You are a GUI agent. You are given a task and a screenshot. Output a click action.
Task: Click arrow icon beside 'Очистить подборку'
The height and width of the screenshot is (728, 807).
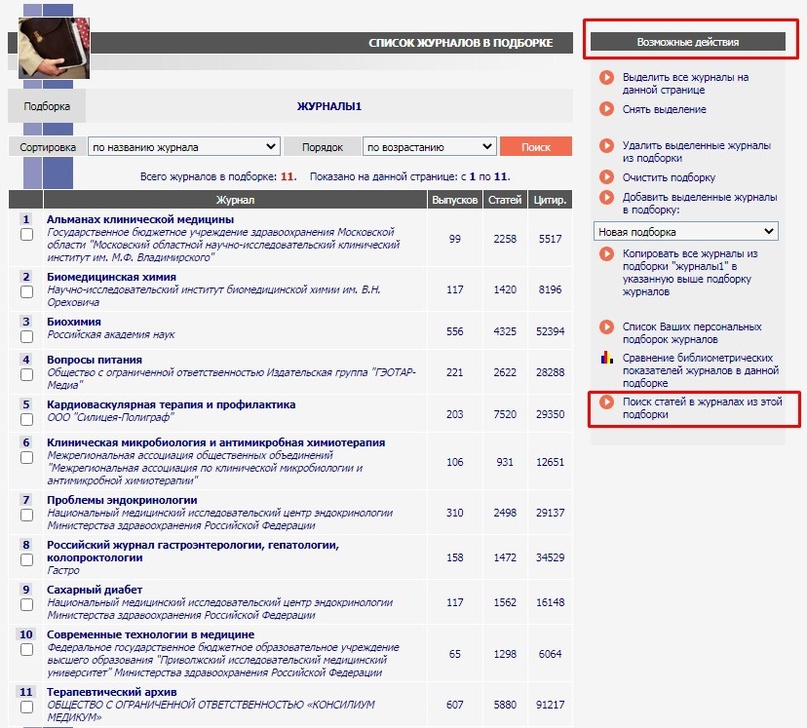(606, 177)
